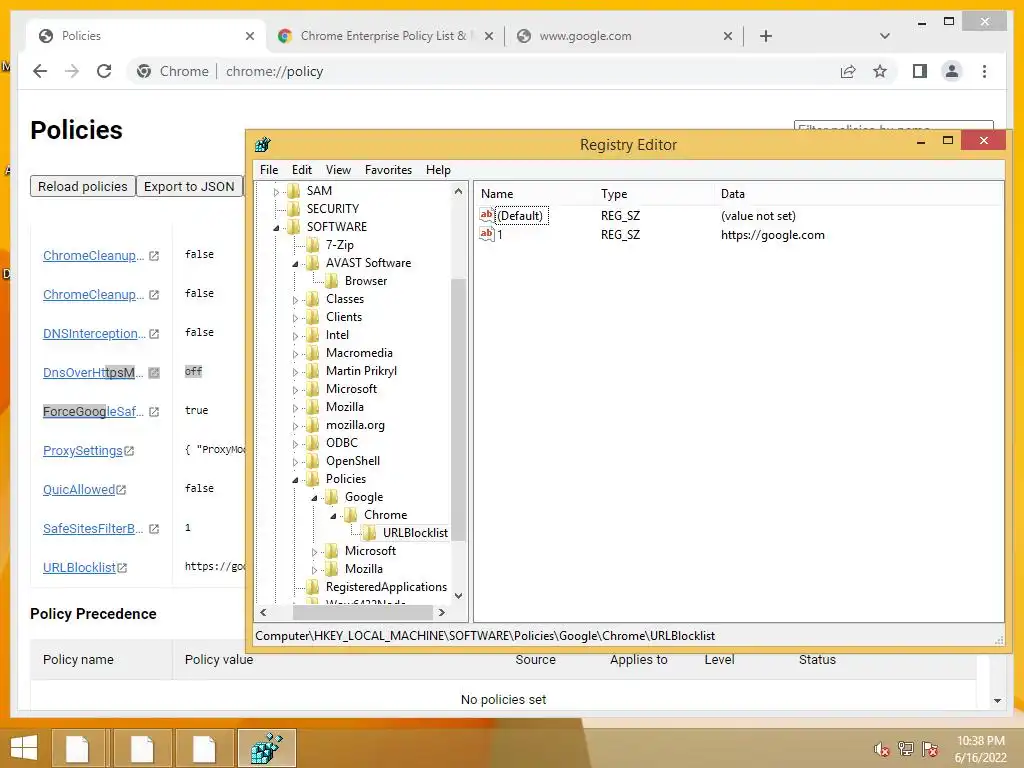1024x768 pixels.
Task: Open Chrome three-dot menu
Action: [x=984, y=71]
